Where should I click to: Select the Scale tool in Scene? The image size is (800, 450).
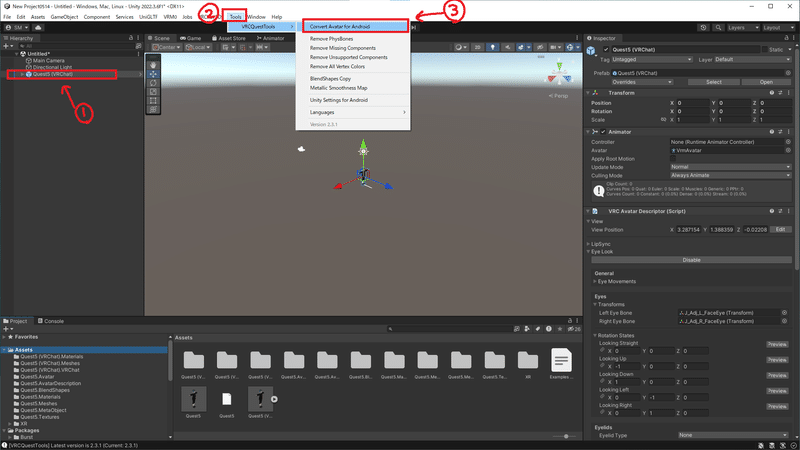153,92
